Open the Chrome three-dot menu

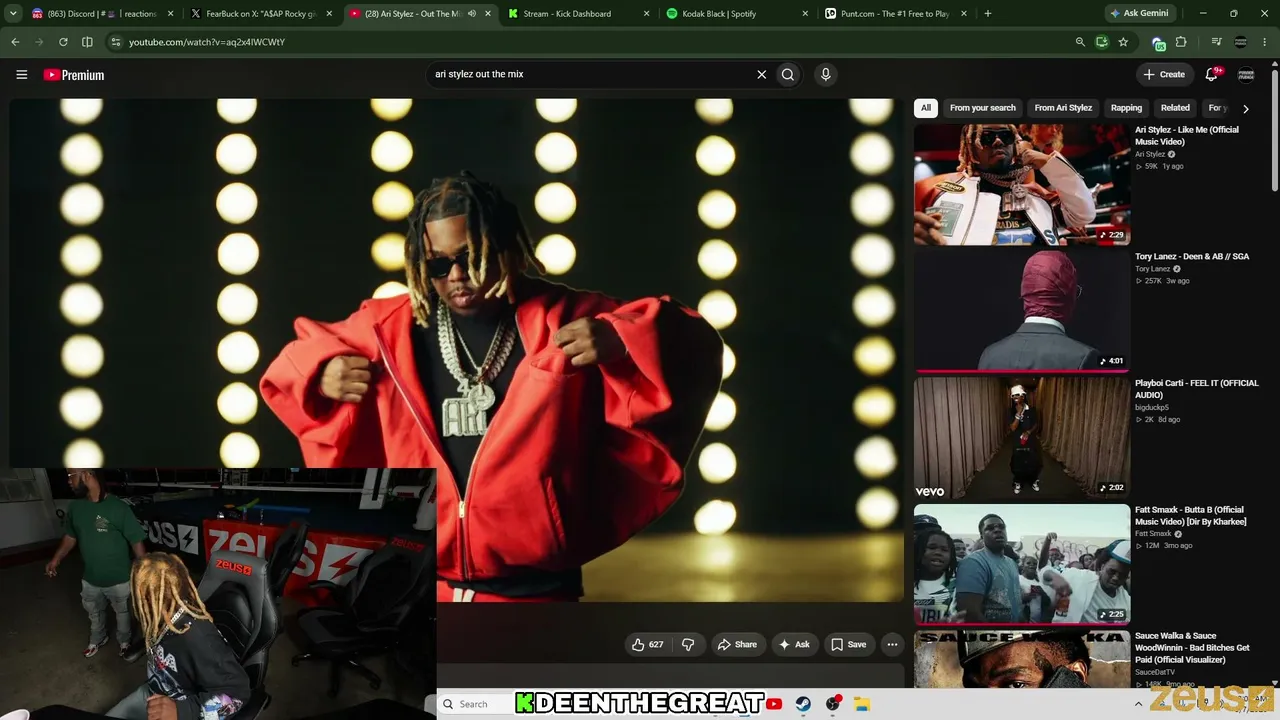pyautogui.click(x=1266, y=42)
